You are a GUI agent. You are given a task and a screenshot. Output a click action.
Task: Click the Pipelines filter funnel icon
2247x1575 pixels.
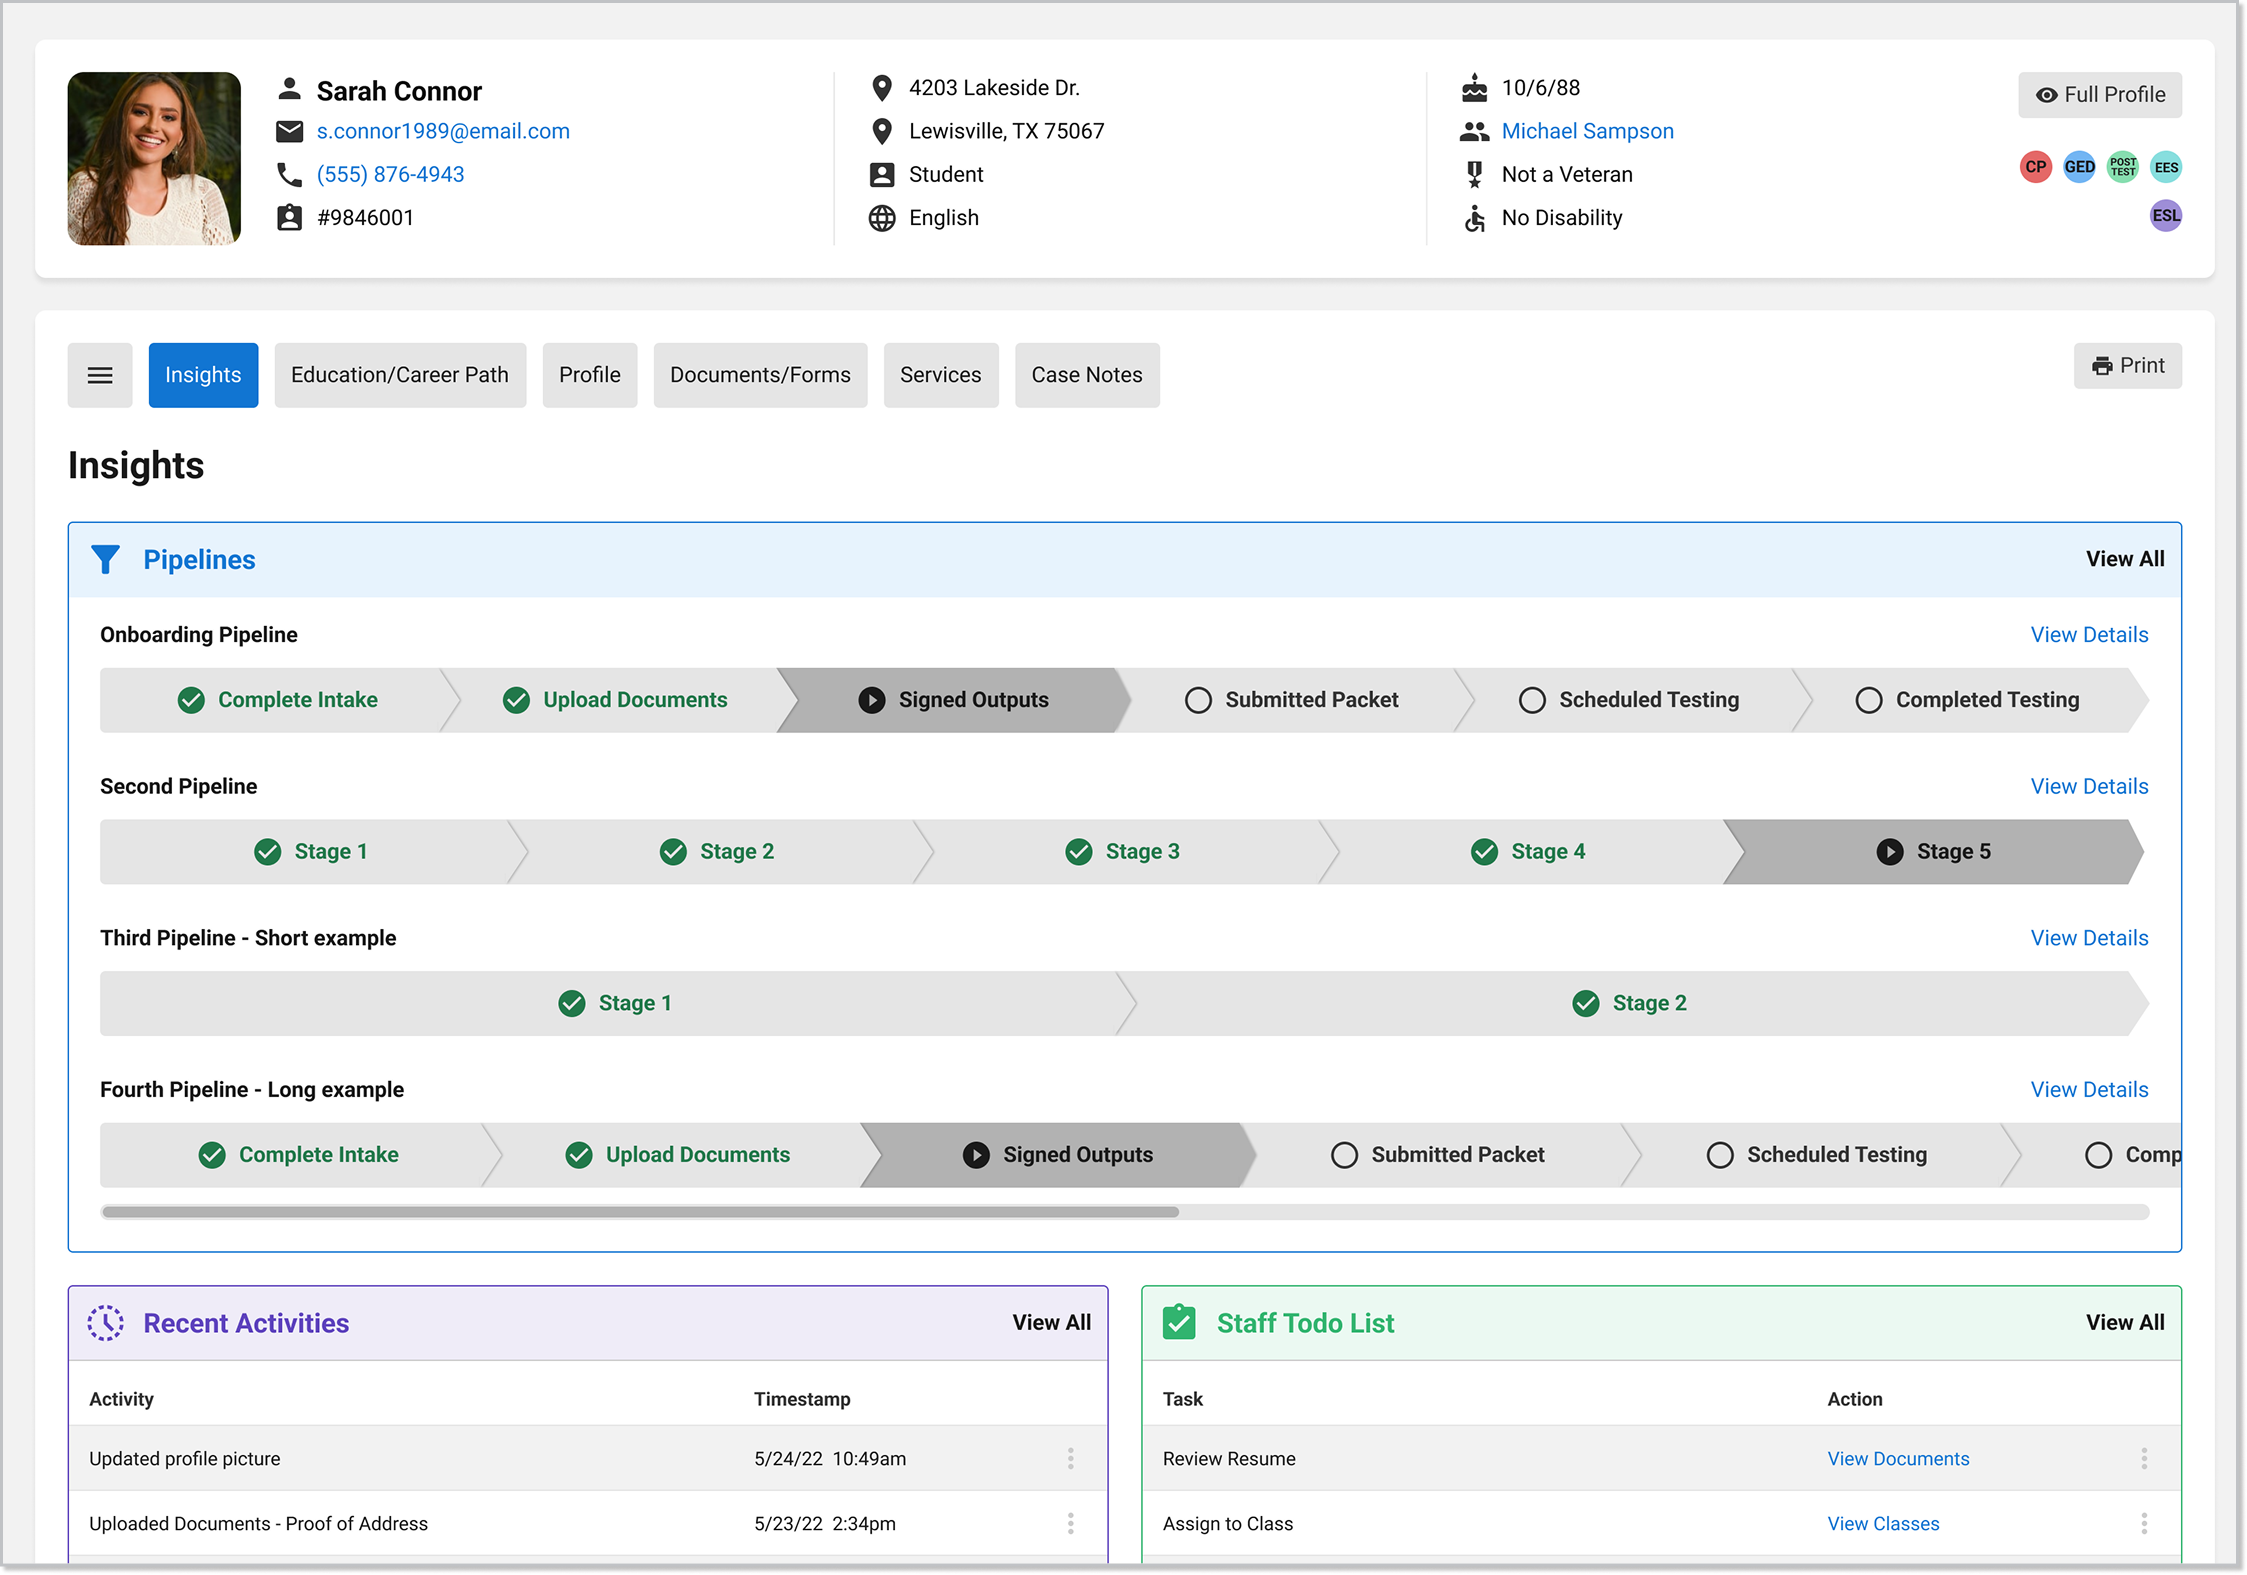106,559
